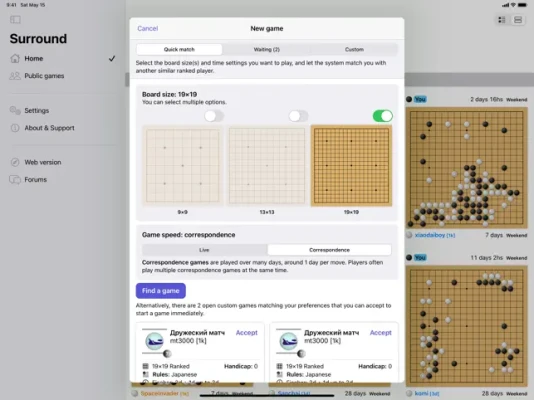Disable the 19×19 board size toggle

[382, 116]
